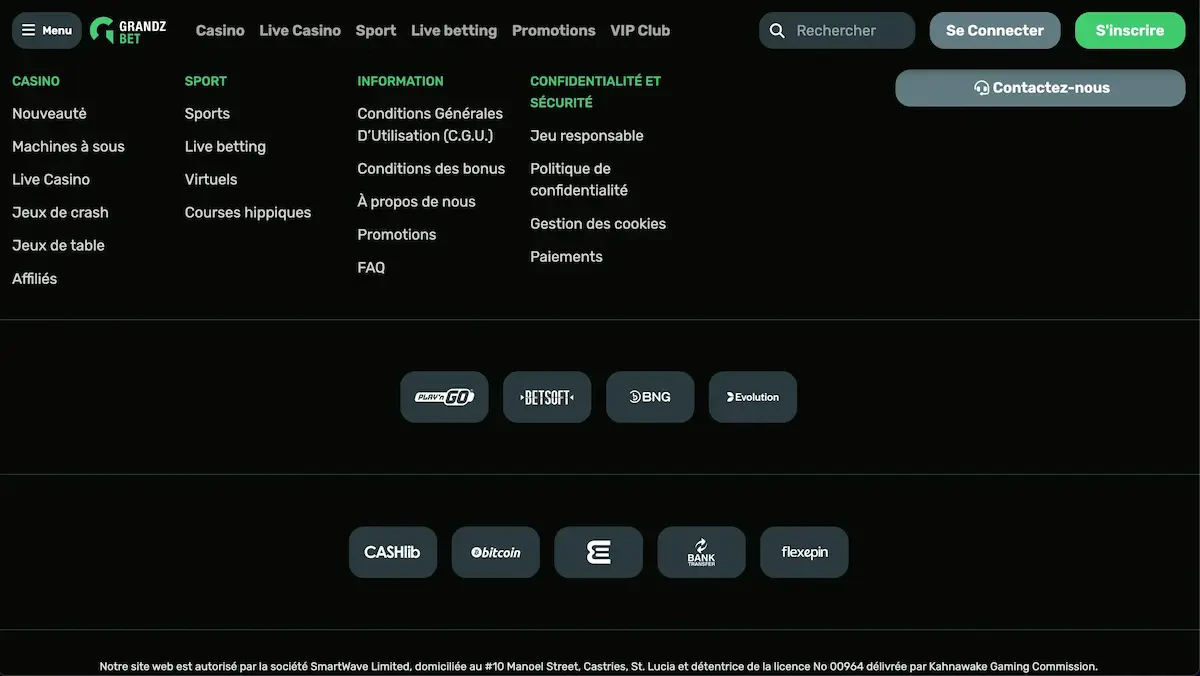Click the Bank Transfer payment icon
The image size is (1200, 676).
[701, 552]
